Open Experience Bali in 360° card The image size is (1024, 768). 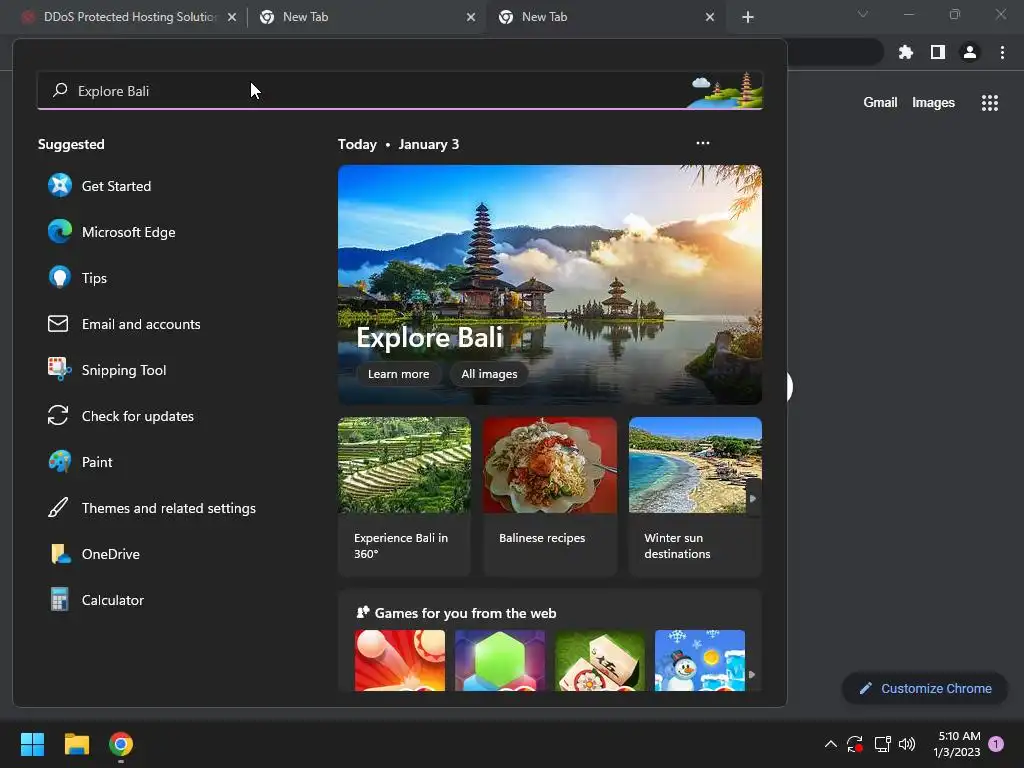[404, 496]
